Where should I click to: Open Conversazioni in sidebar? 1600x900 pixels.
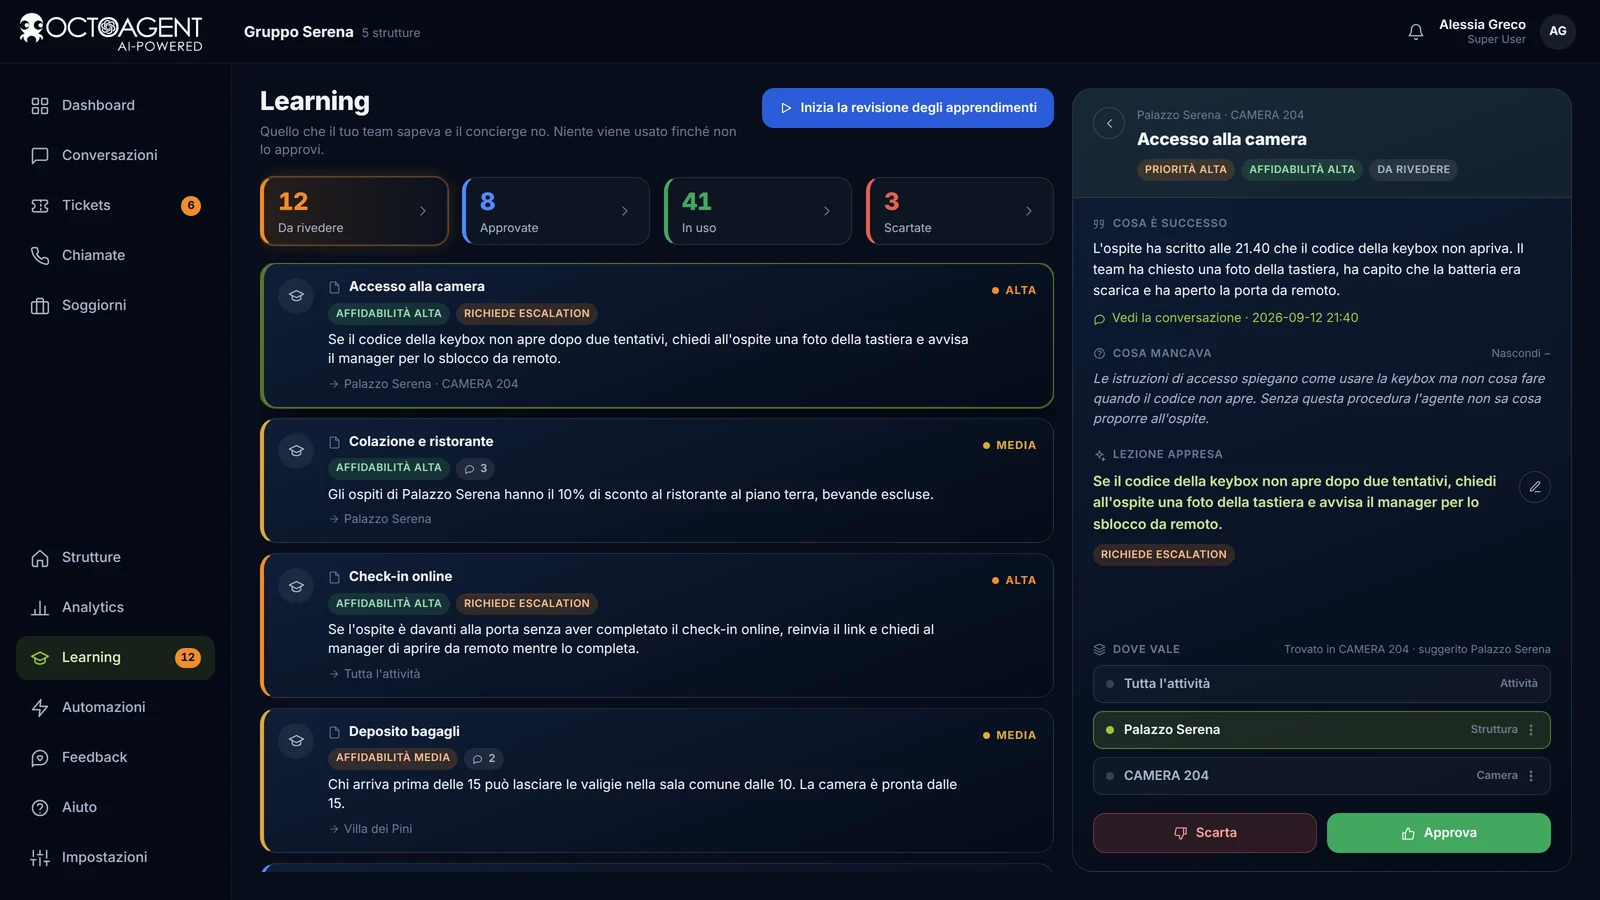115,156
